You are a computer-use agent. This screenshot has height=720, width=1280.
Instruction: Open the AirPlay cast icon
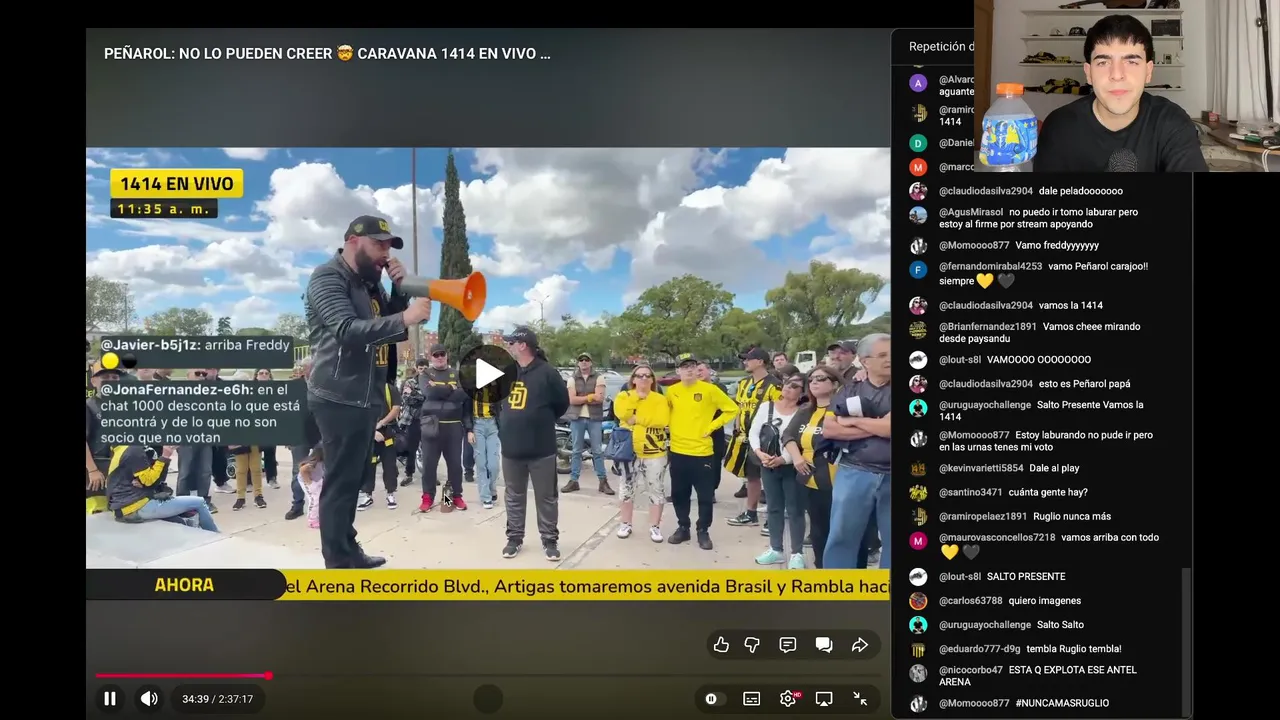click(x=824, y=699)
